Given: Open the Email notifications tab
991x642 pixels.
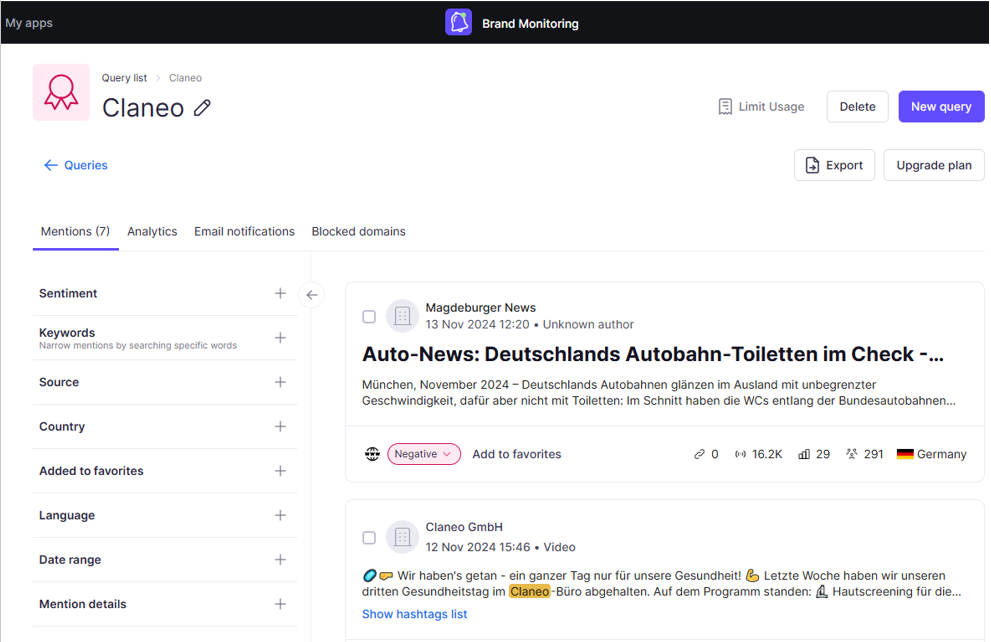Looking at the screenshot, I should click(x=244, y=232).
